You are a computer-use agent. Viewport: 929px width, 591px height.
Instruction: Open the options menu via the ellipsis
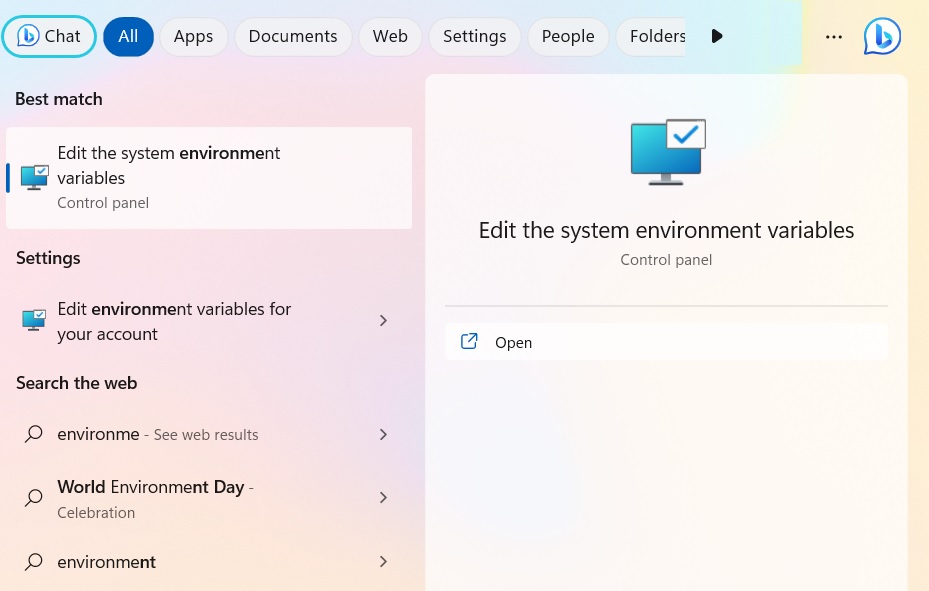[x=834, y=36]
